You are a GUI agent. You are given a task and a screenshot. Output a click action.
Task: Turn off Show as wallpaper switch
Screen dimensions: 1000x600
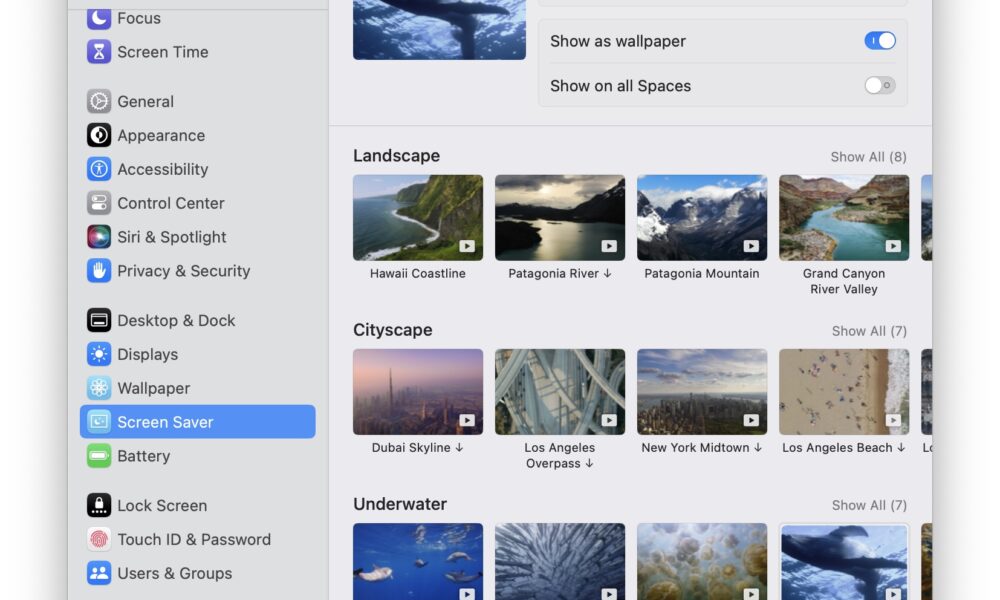click(x=880, y=41)
